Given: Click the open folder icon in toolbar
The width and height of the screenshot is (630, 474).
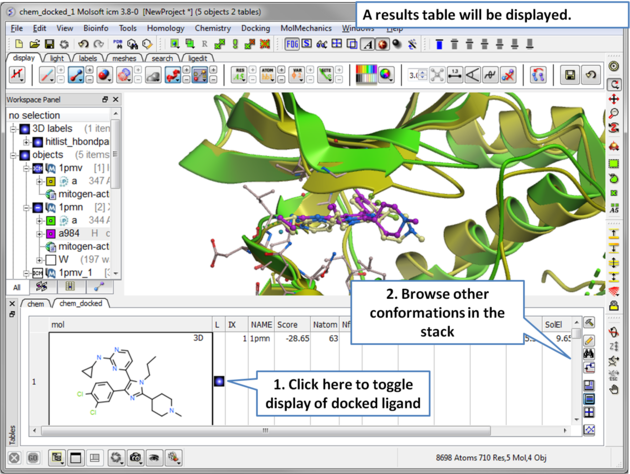Looking at the screenshot, I should [x=35, y=45].
